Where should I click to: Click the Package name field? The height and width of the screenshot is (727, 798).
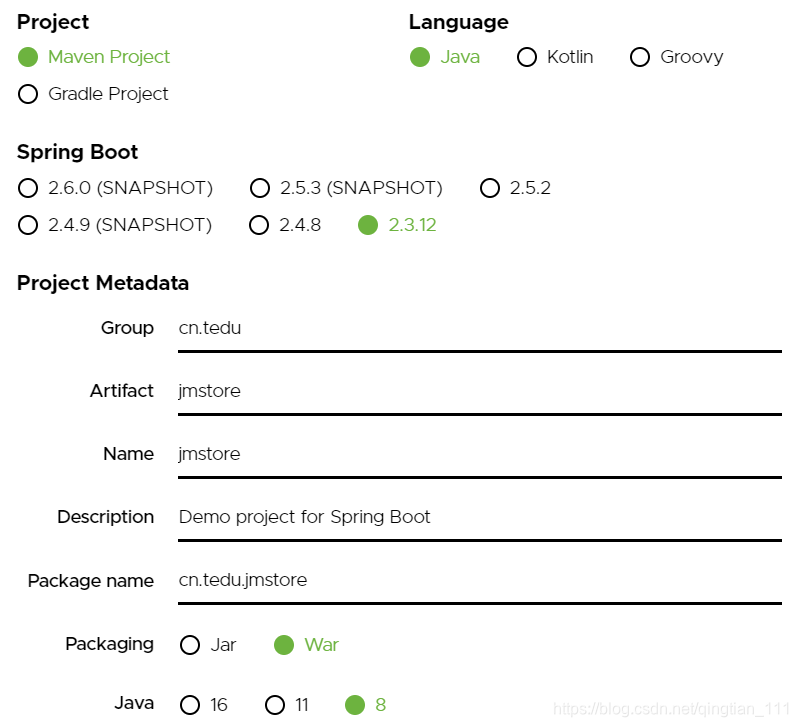[479, 580]
